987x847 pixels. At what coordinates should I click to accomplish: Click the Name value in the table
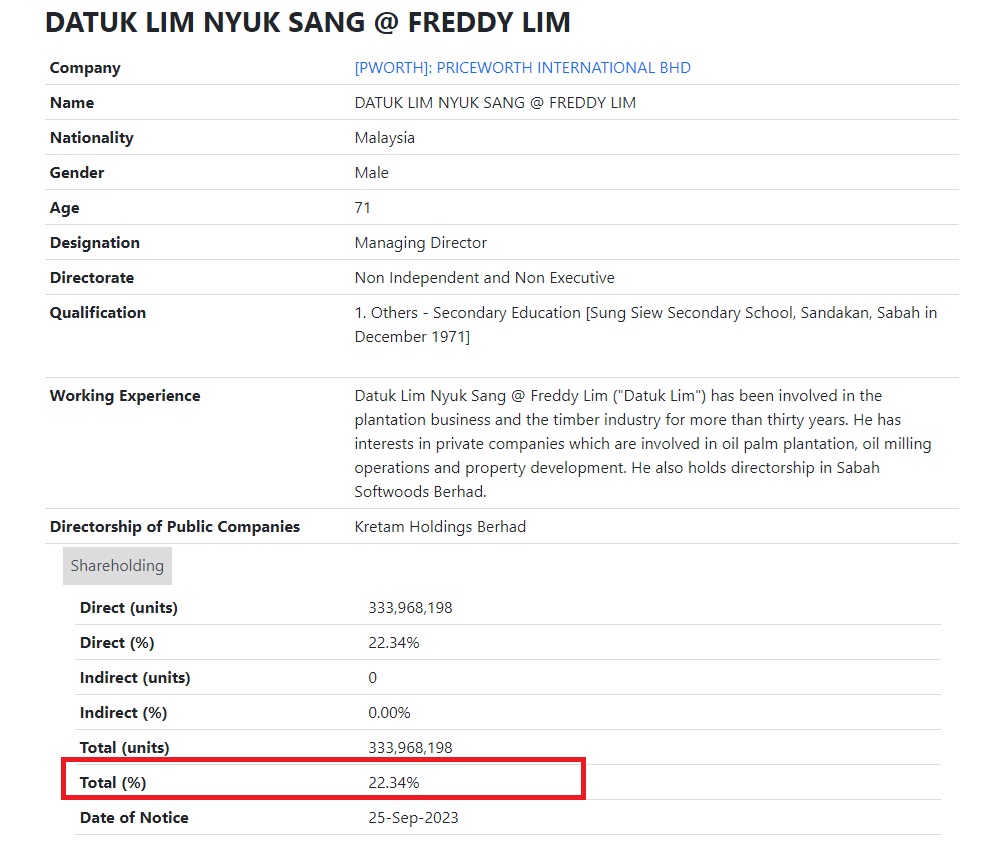[x=495, y=103]
